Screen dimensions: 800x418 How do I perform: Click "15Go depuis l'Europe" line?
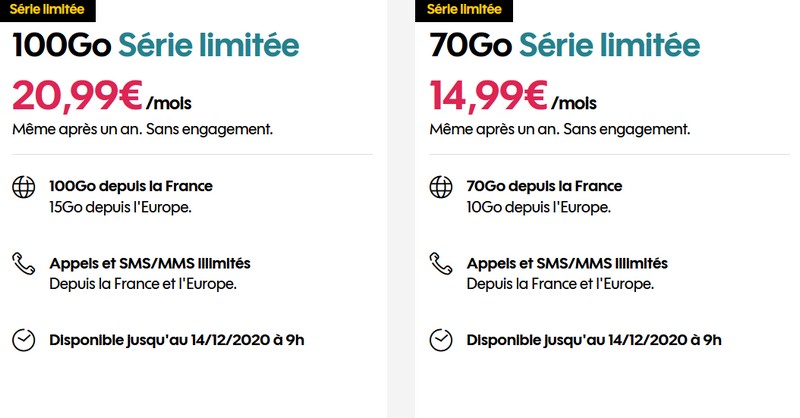pos(120,207)
